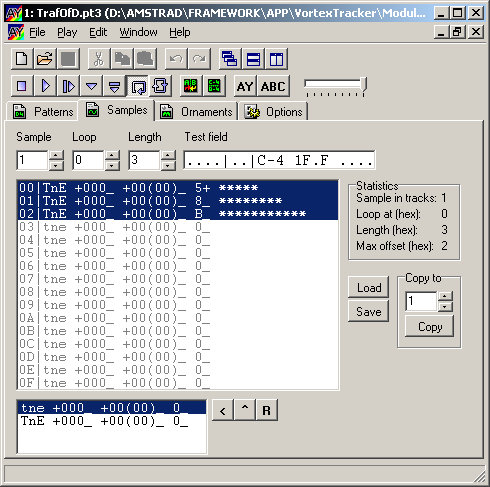Click the '<' button below sample list

223,410
